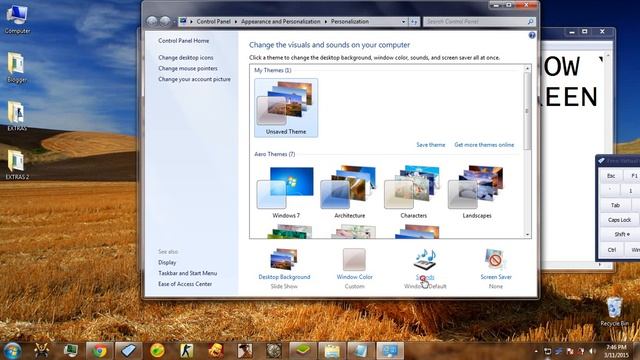
Task: Click the Back navigation arrow
Action: pyautogui.click(x=152, y=21)
